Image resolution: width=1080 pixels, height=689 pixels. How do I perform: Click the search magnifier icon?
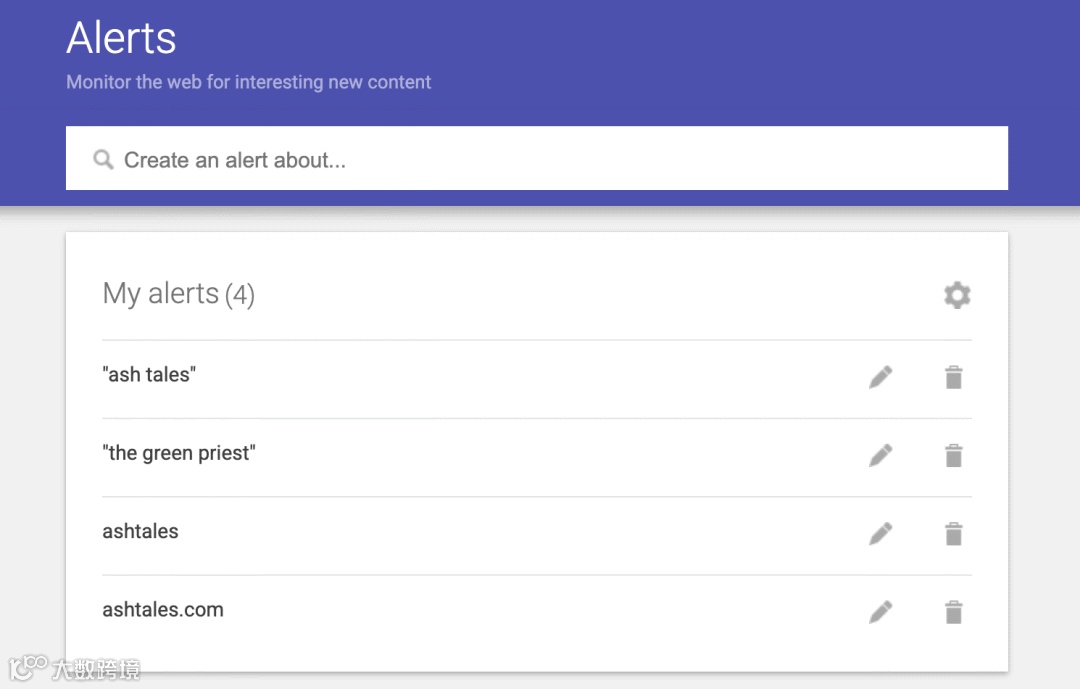click(x=103, y=160)
